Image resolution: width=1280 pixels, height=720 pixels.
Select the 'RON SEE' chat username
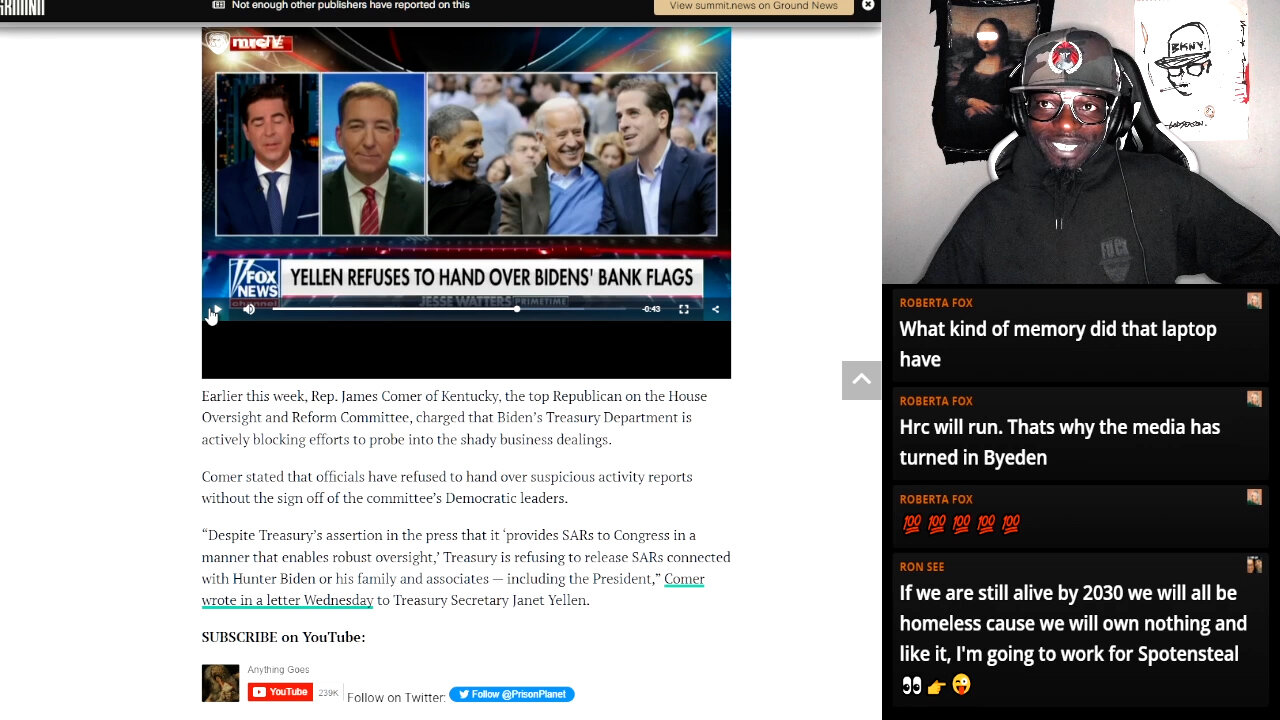click(921, 567)
